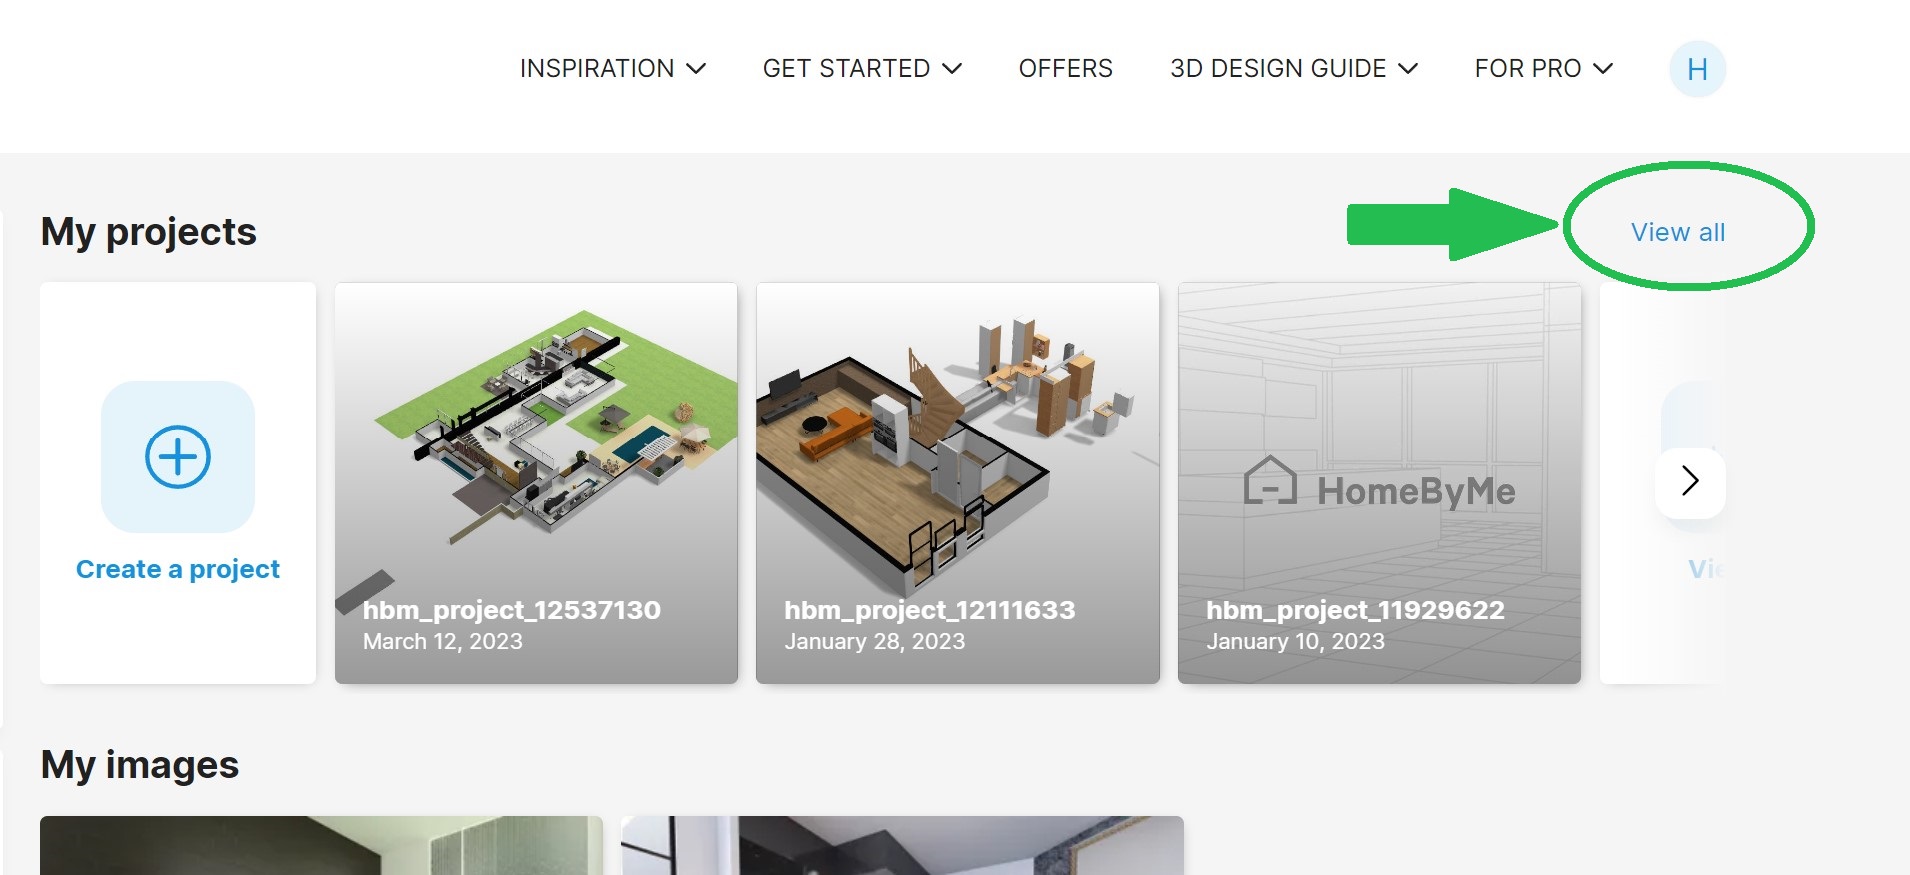Open the OFFERS menu item
Image resolution: width=1910 pixels, height=875 pixels.
(1065, 69)
